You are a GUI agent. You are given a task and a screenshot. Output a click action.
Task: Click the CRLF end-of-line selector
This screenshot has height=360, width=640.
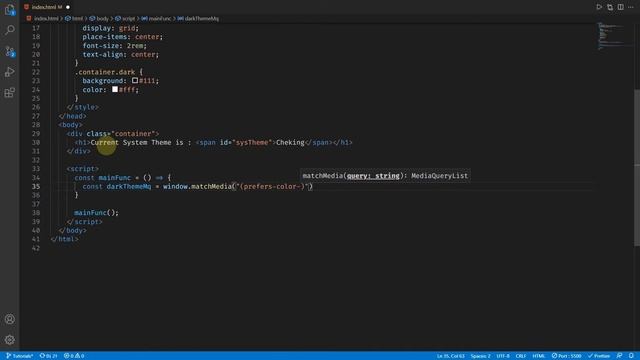[521, 356]
